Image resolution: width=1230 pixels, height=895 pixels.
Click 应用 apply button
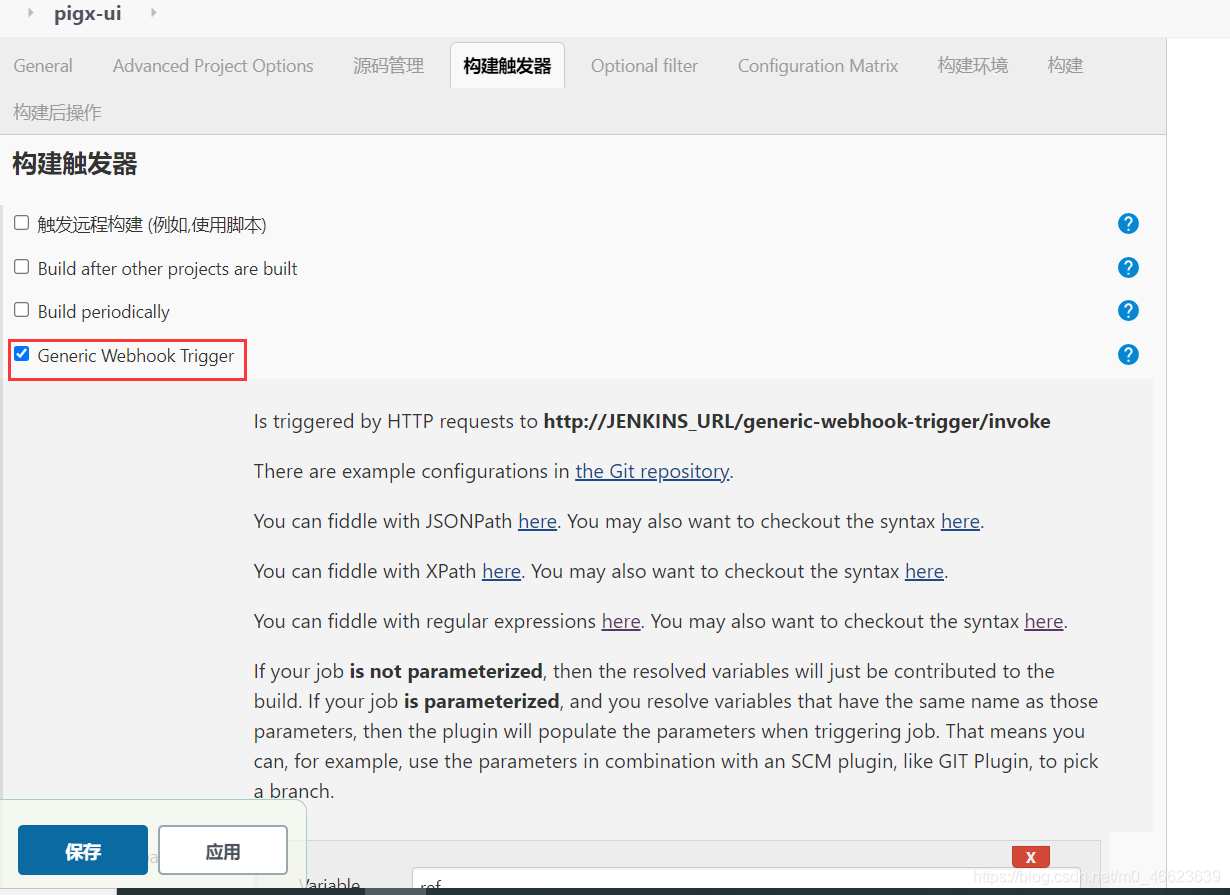[x=223, y=851]
